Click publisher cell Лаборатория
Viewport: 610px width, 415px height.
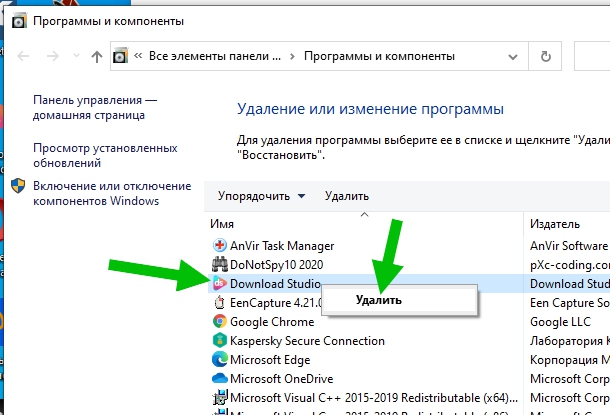570,340
